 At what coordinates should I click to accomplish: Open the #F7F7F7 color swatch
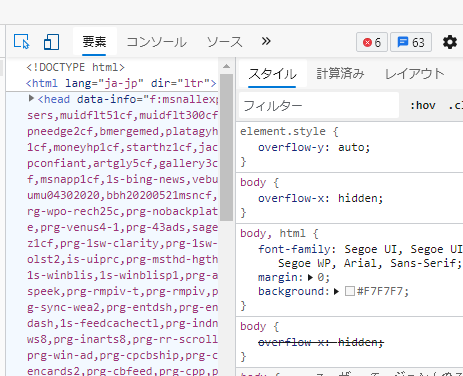[x=350, y=291]
